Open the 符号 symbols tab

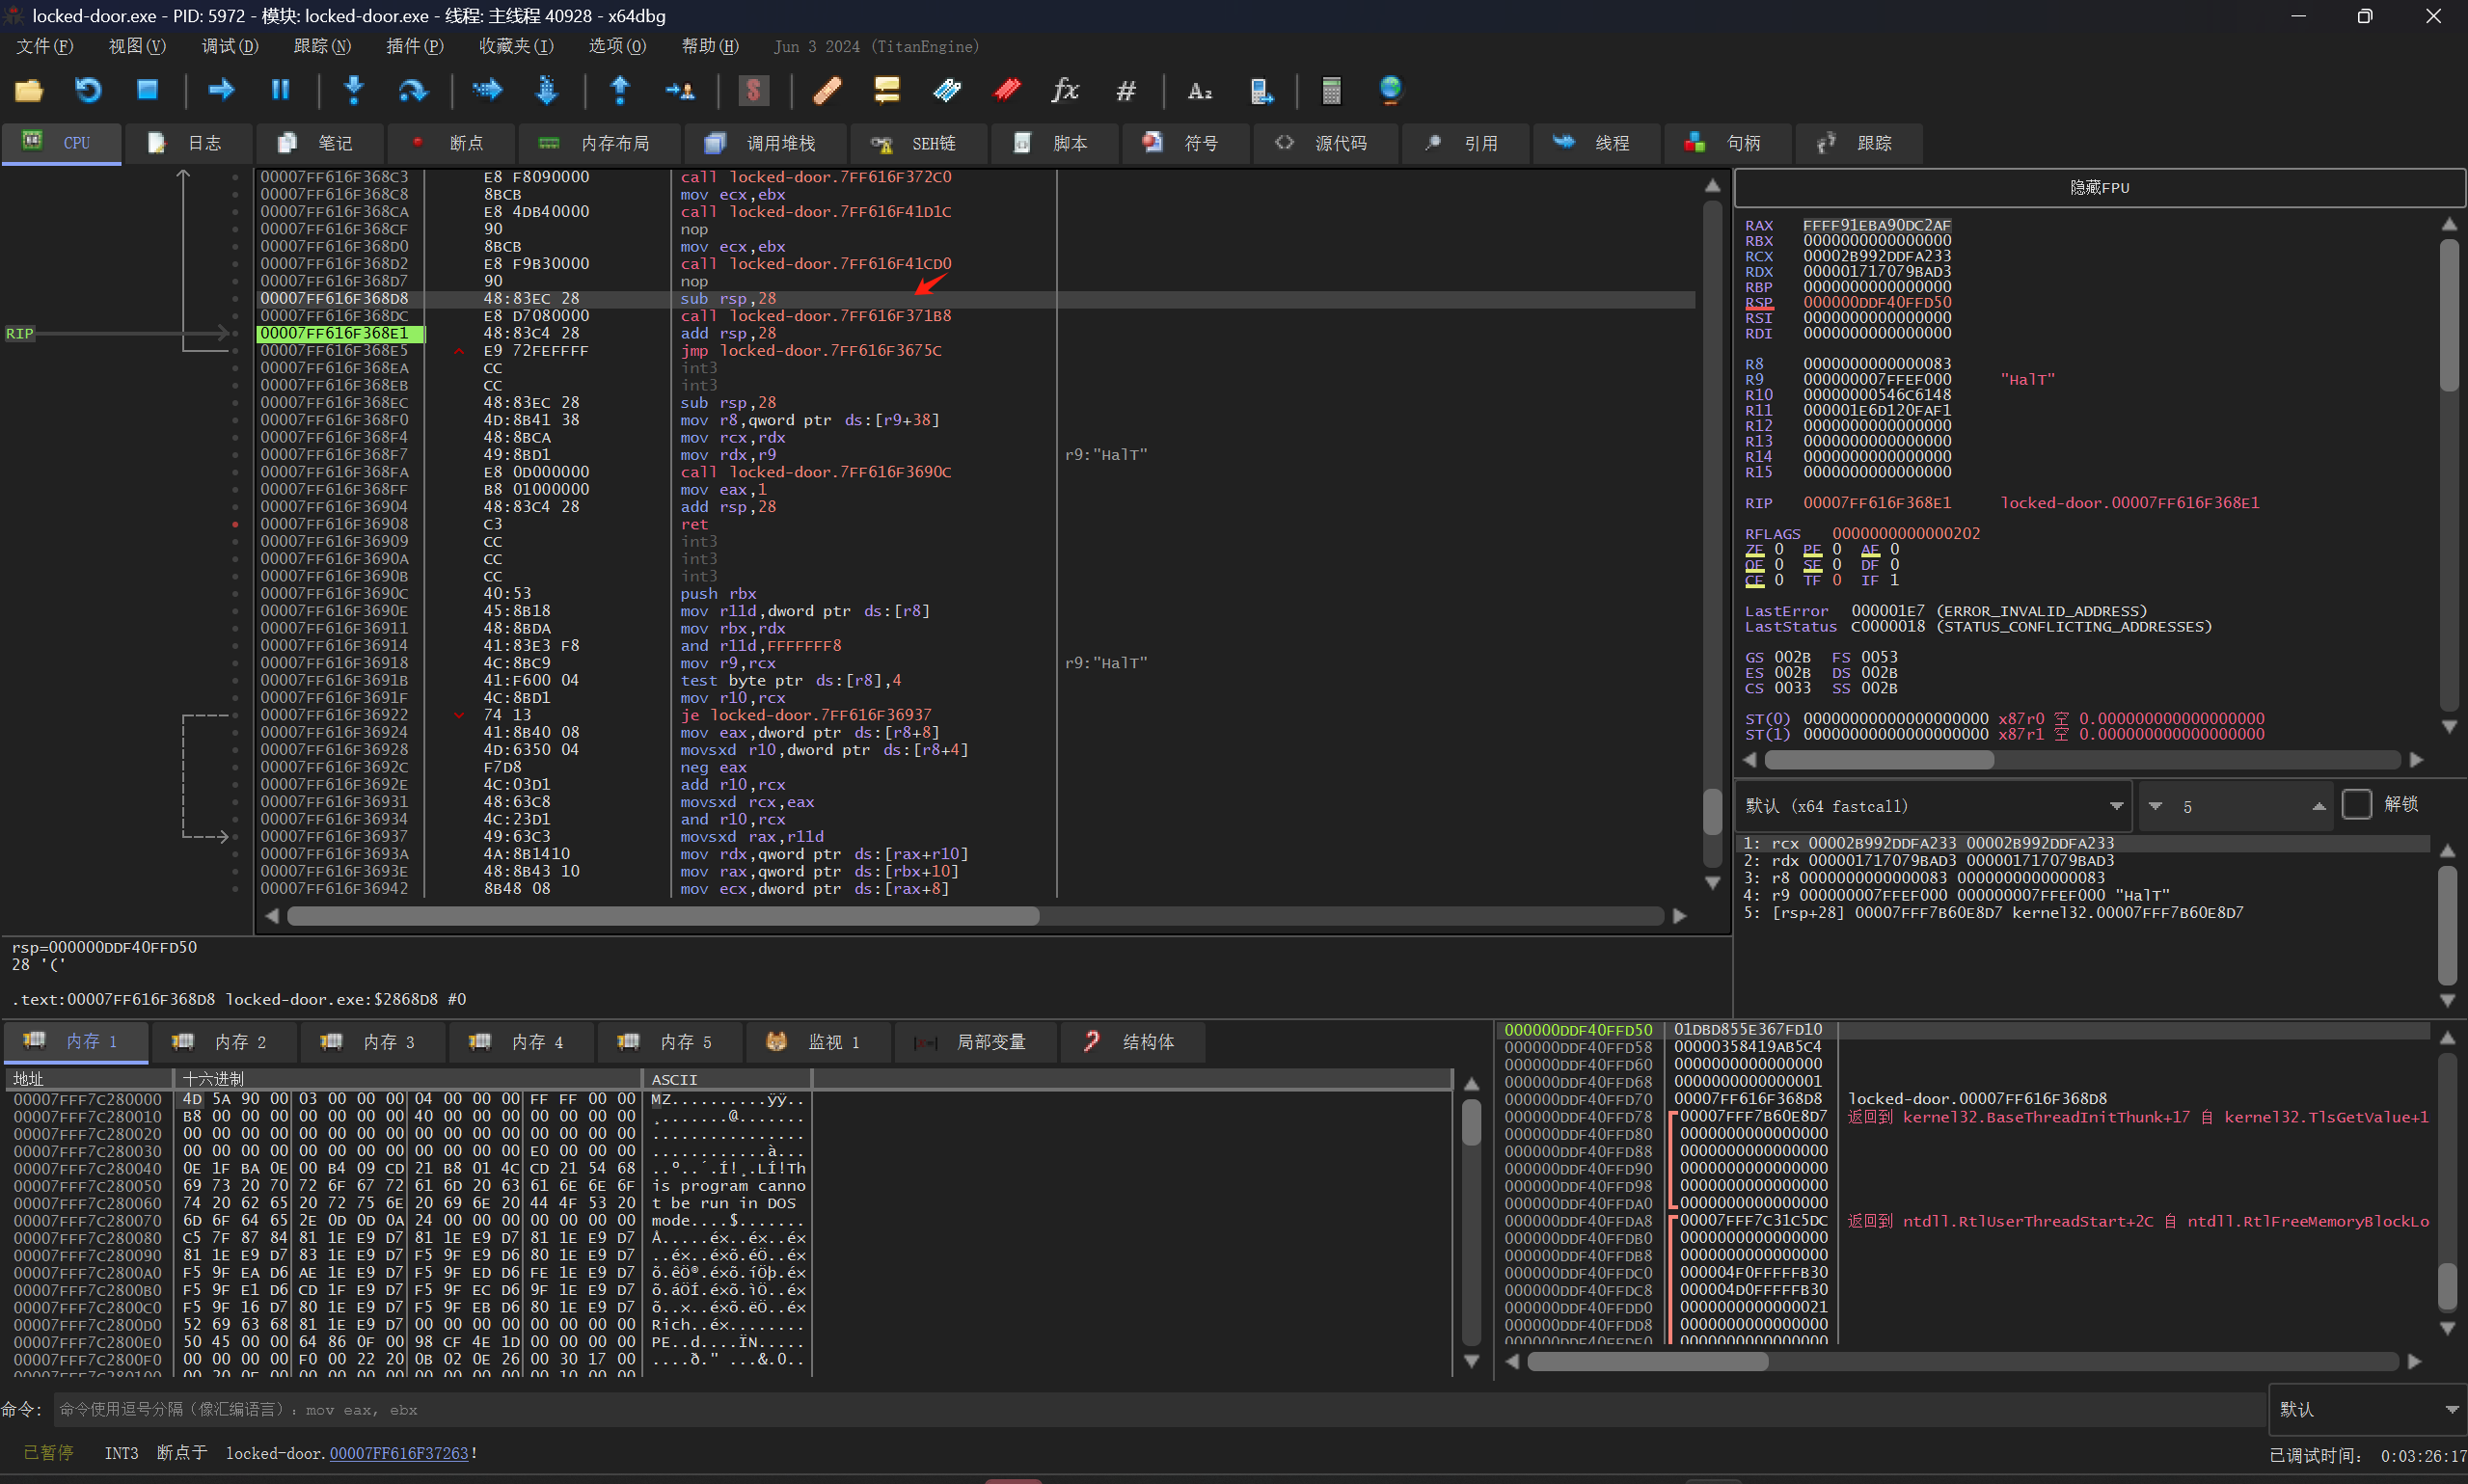(1186, 143)
